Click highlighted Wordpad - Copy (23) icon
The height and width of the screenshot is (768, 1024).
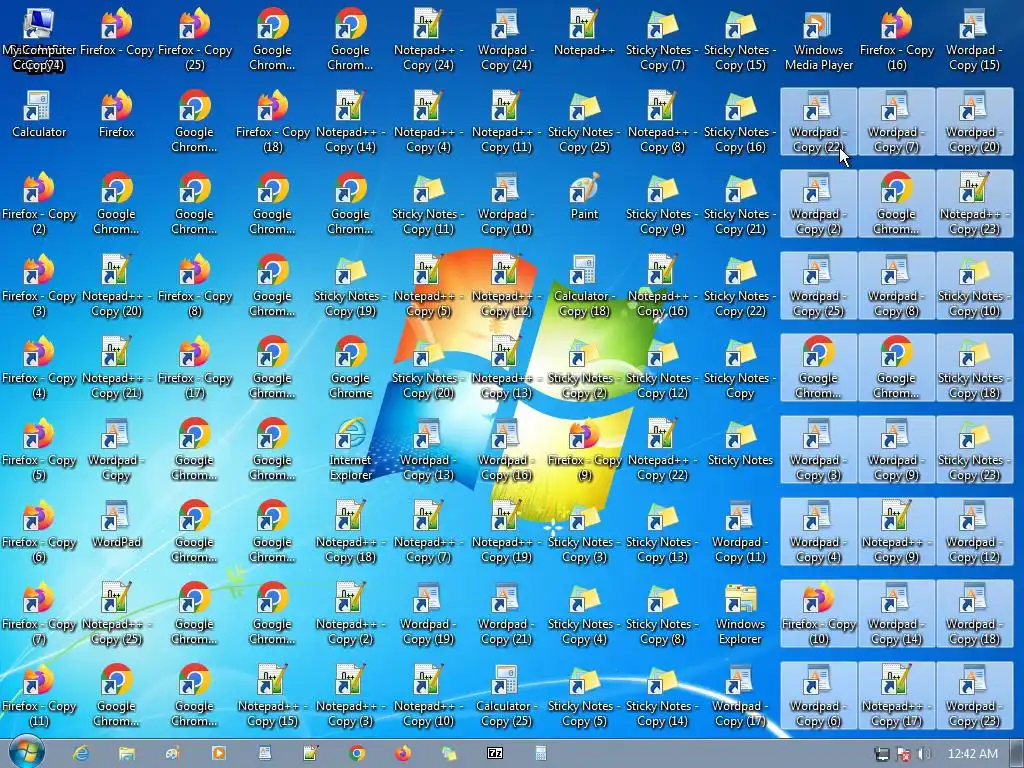pos(974,697)
